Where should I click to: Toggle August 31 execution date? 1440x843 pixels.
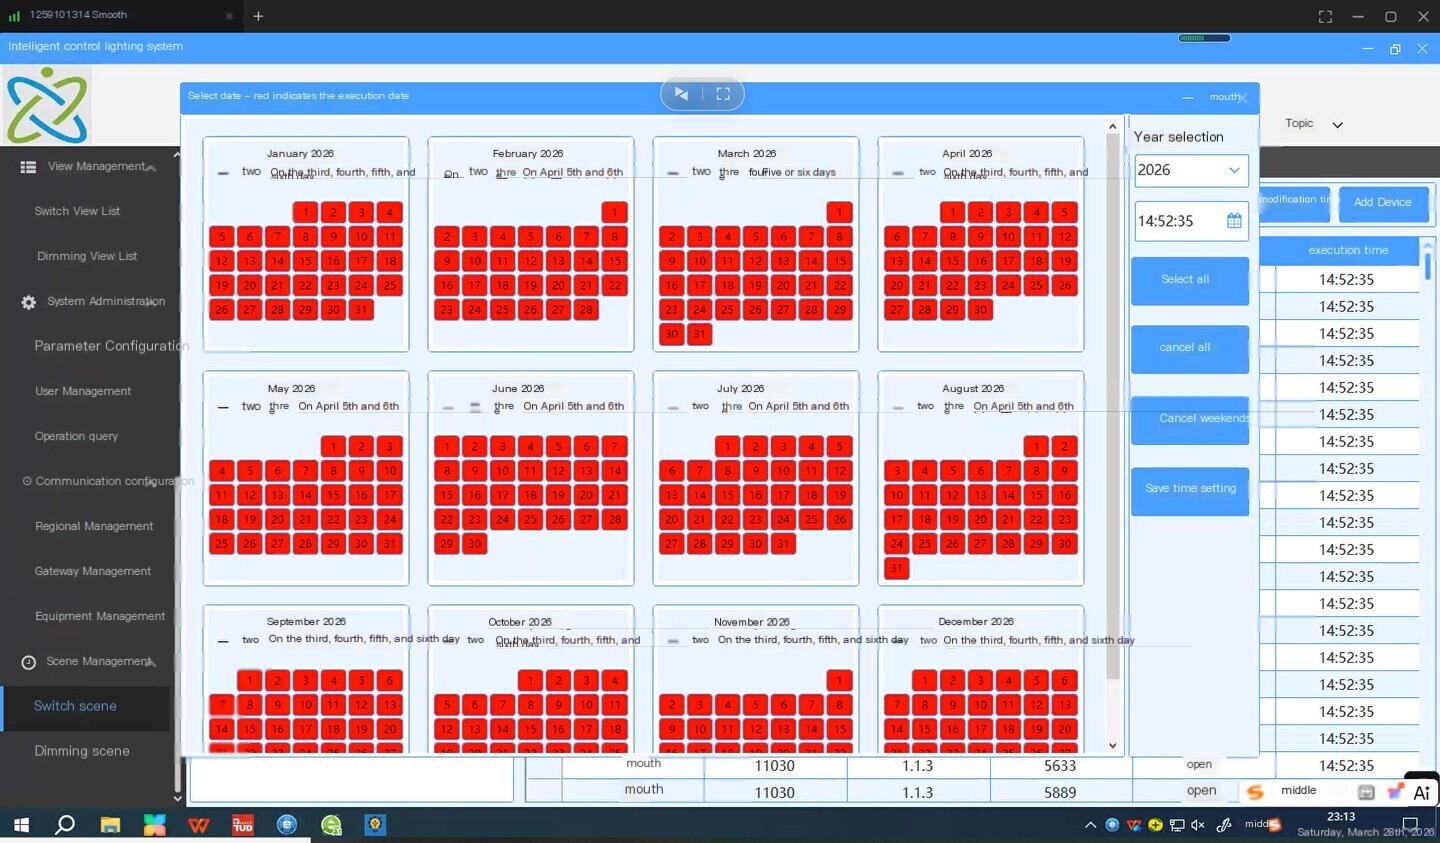coord(897,568)
